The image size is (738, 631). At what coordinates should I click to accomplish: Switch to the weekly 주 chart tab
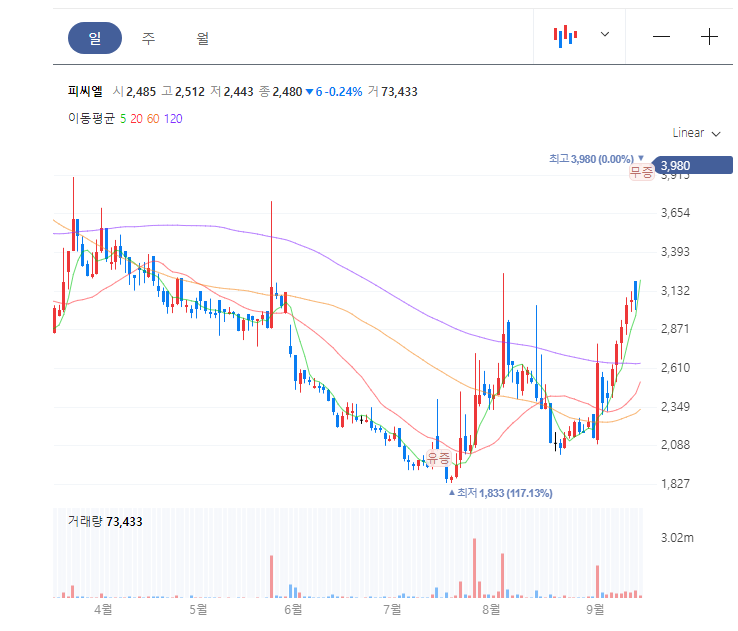[x=148, y=38]
